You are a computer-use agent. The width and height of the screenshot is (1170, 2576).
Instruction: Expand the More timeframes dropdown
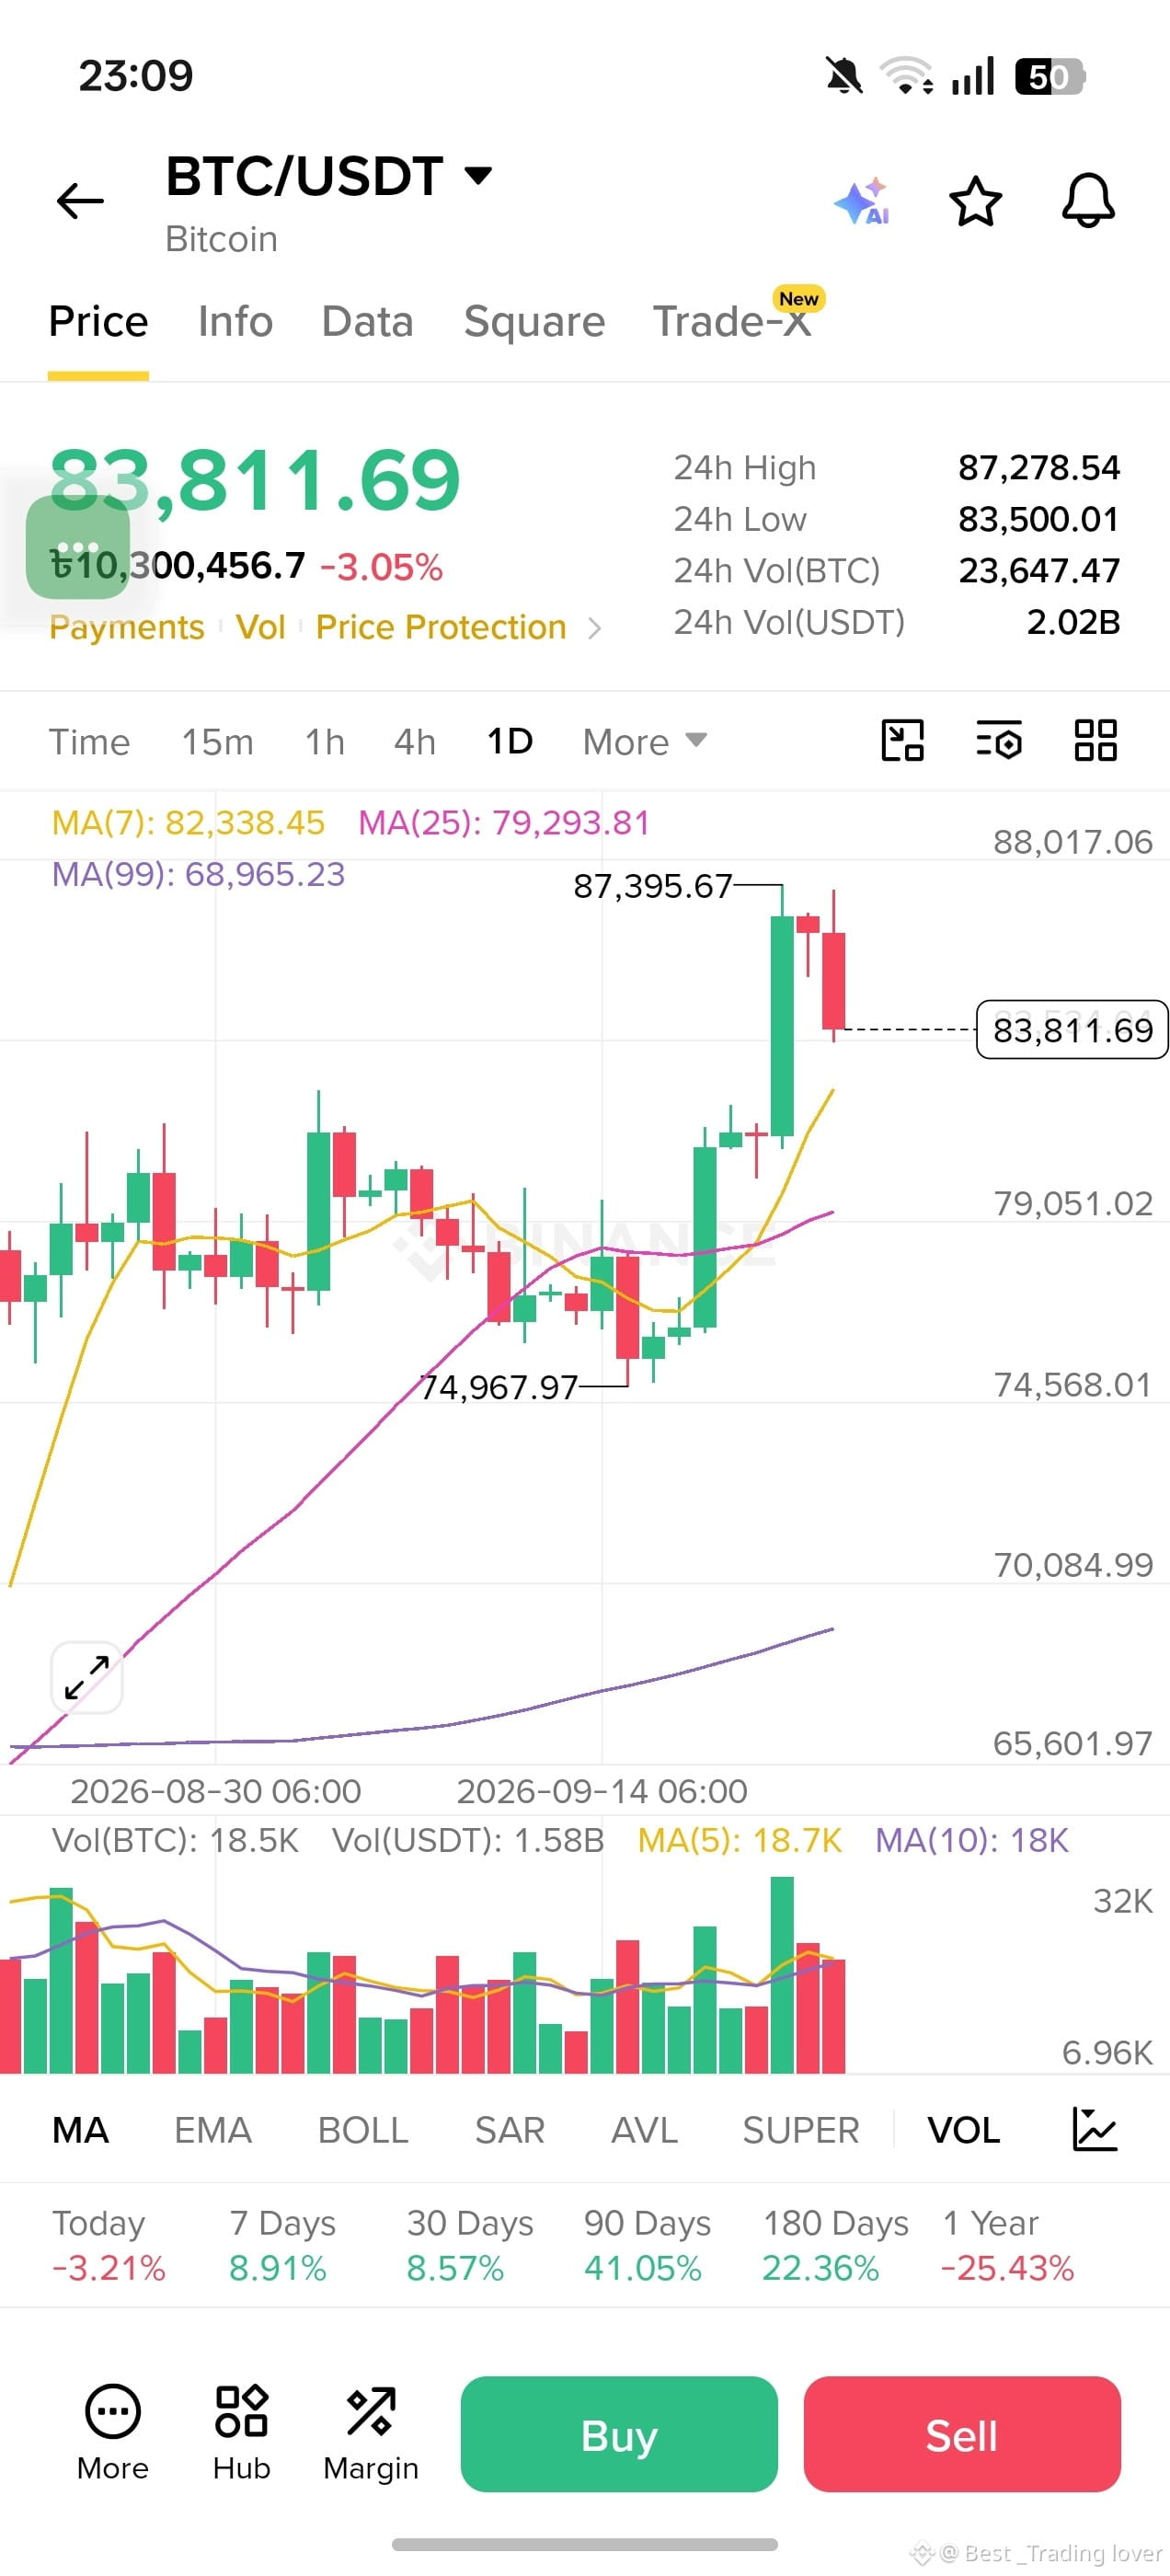(645, 742)
